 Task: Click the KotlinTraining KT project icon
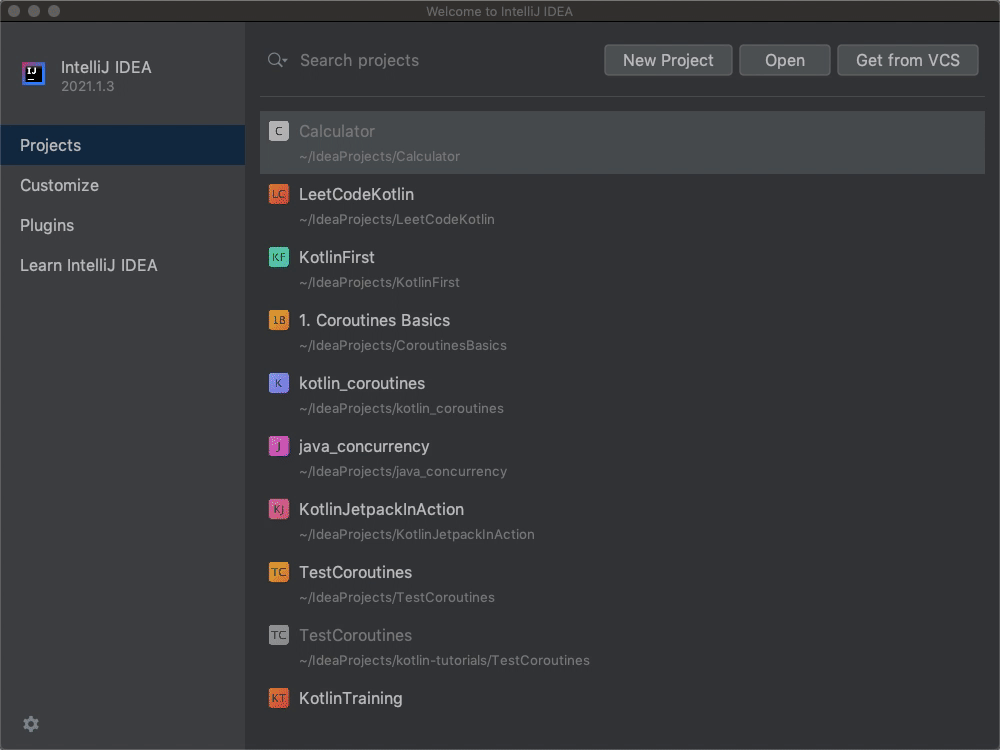coord(279,698)
